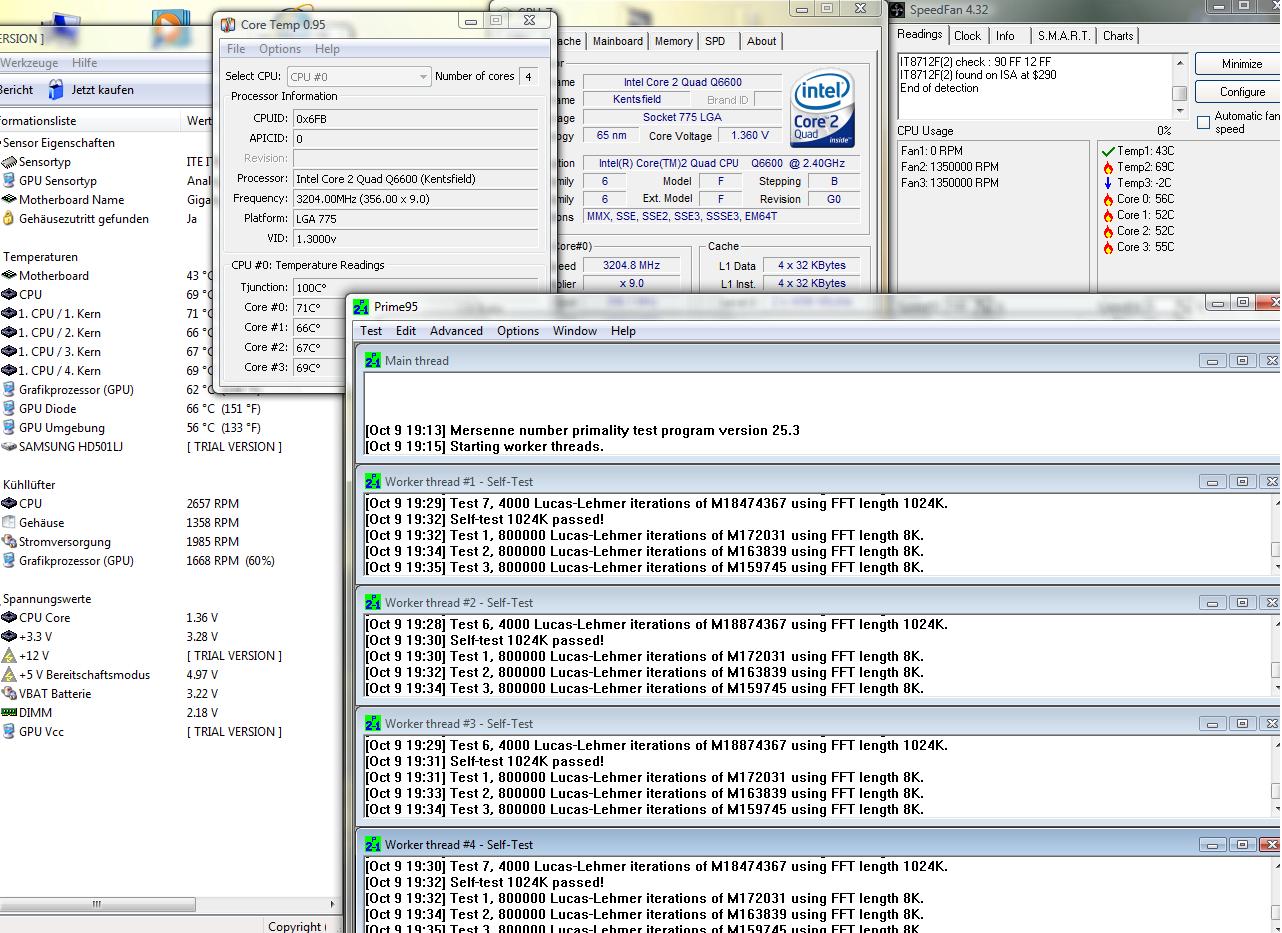The height and width of the screenshot is (933, 1282).
Task: Click the DIMM memory icon
Action: click(9, 713)
